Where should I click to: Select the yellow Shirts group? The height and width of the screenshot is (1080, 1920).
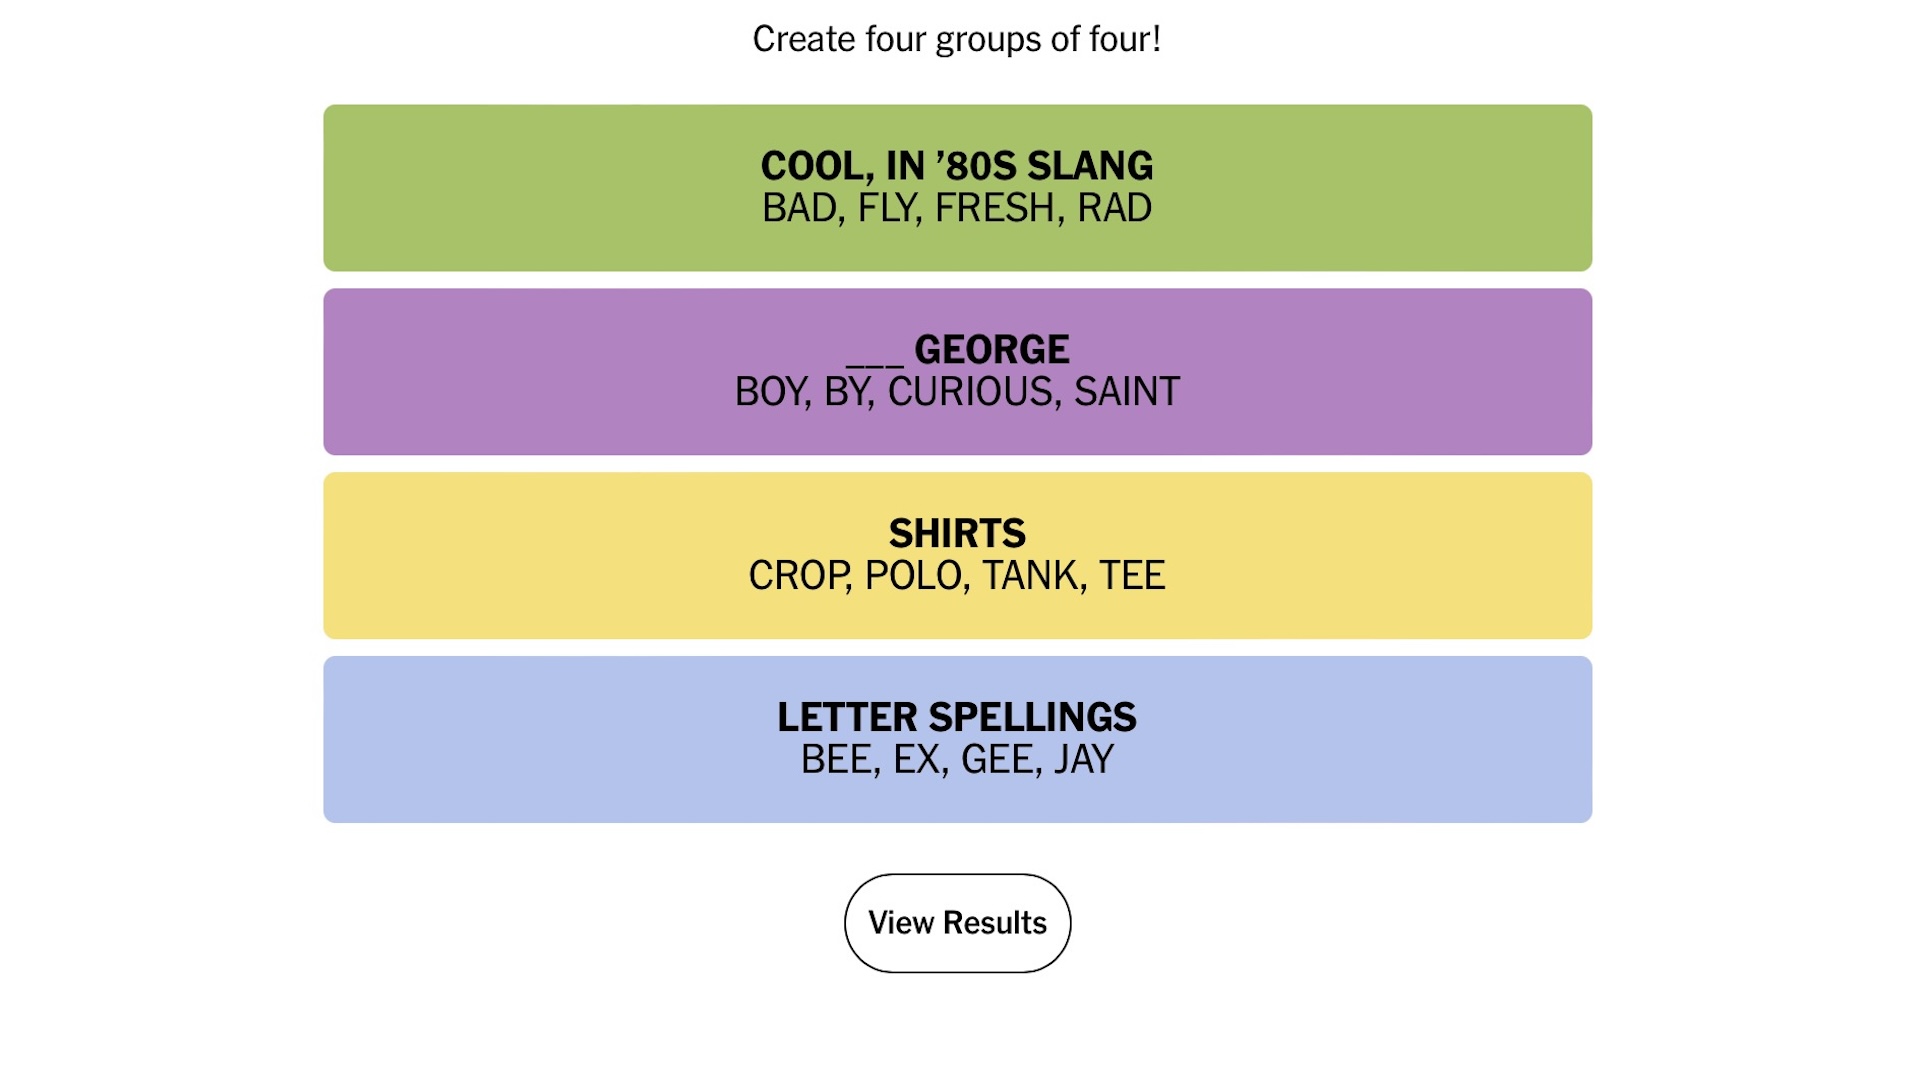957,556
